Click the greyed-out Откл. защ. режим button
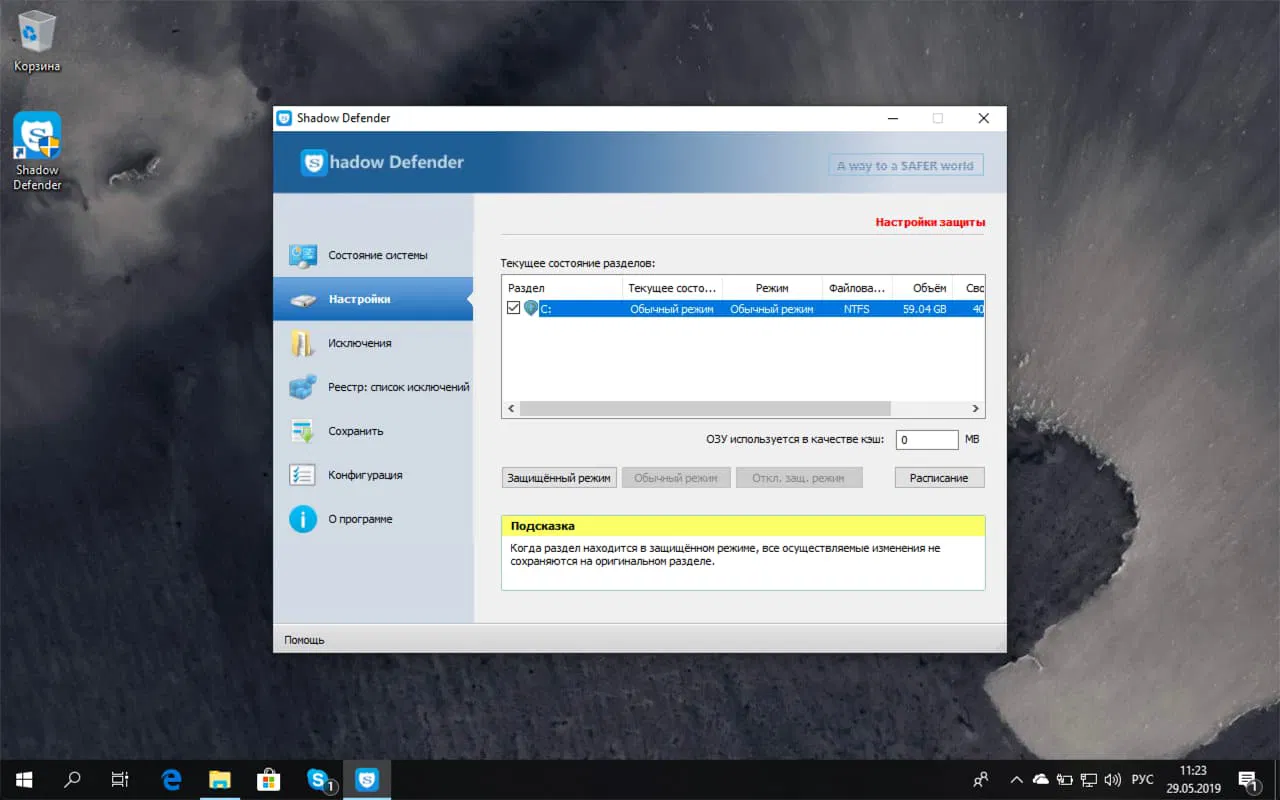1280x800 pixels. click(799, 478)
